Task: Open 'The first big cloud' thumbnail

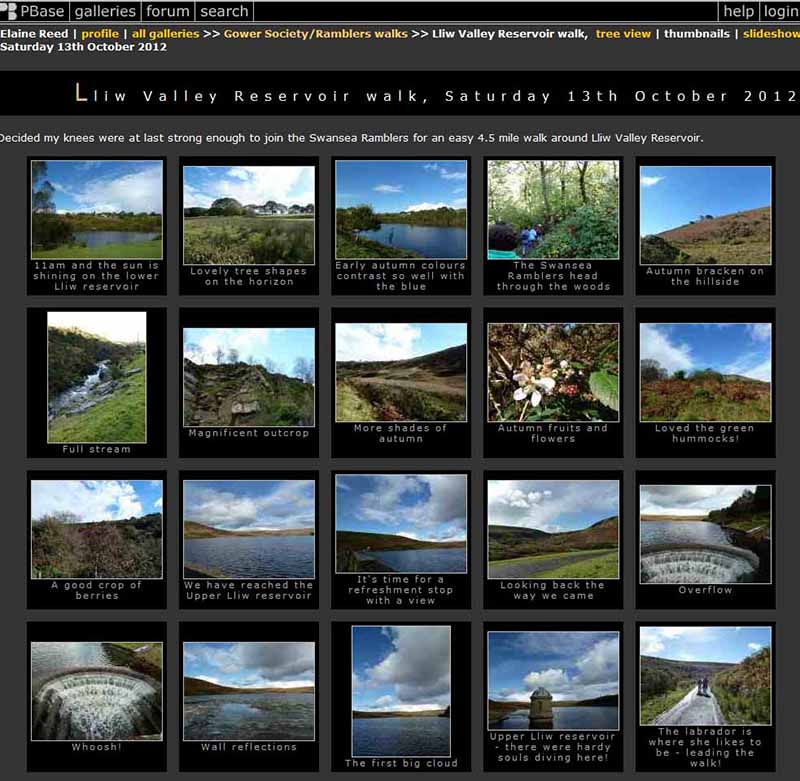Action: tap(401, 691)
